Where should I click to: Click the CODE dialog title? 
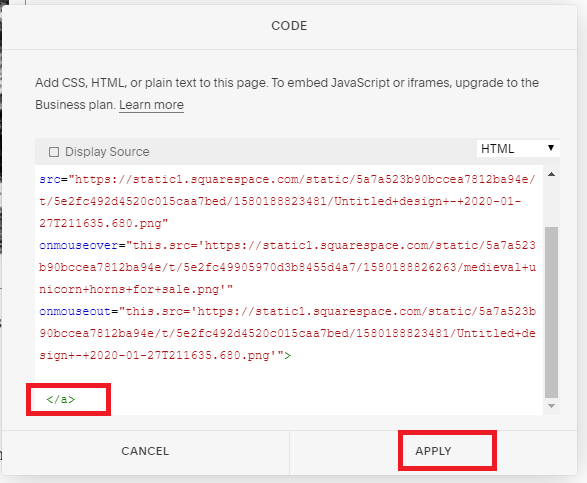[x=289, y=26]
